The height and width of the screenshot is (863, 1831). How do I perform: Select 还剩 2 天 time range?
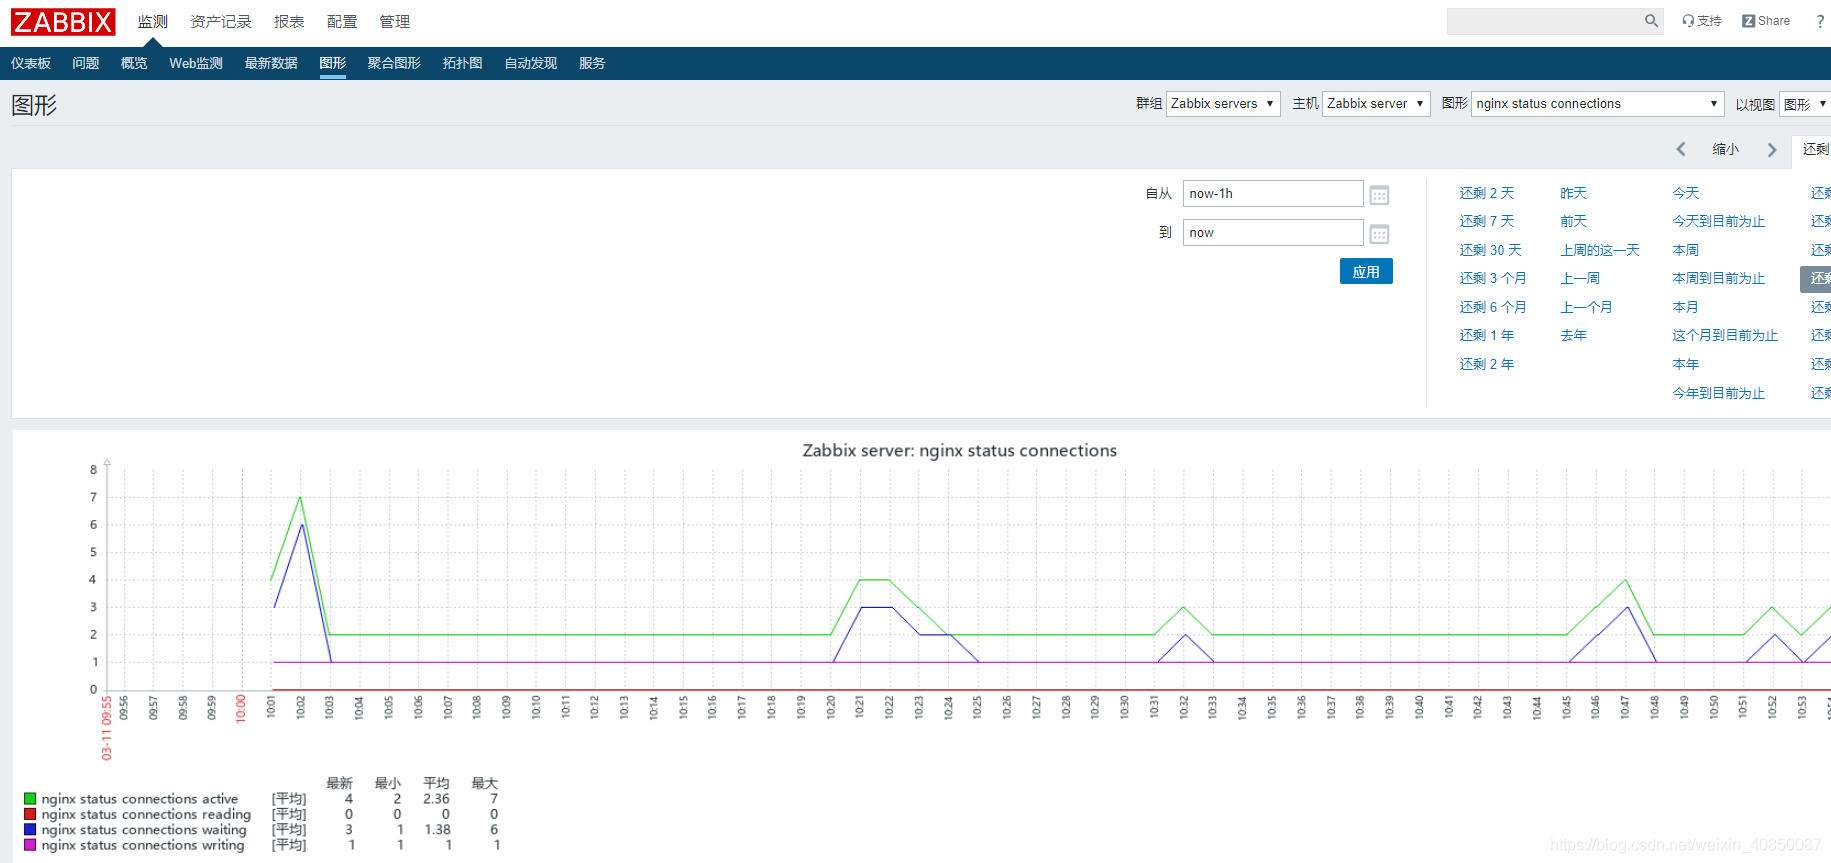1487,193
